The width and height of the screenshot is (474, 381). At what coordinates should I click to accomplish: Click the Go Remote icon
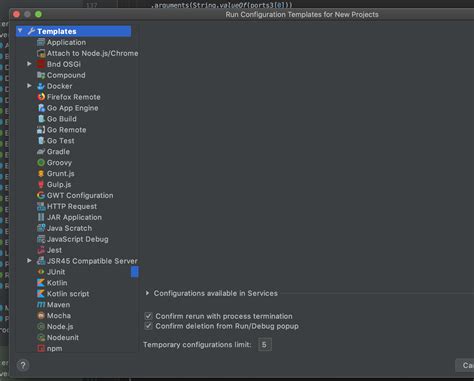(41, 130)
